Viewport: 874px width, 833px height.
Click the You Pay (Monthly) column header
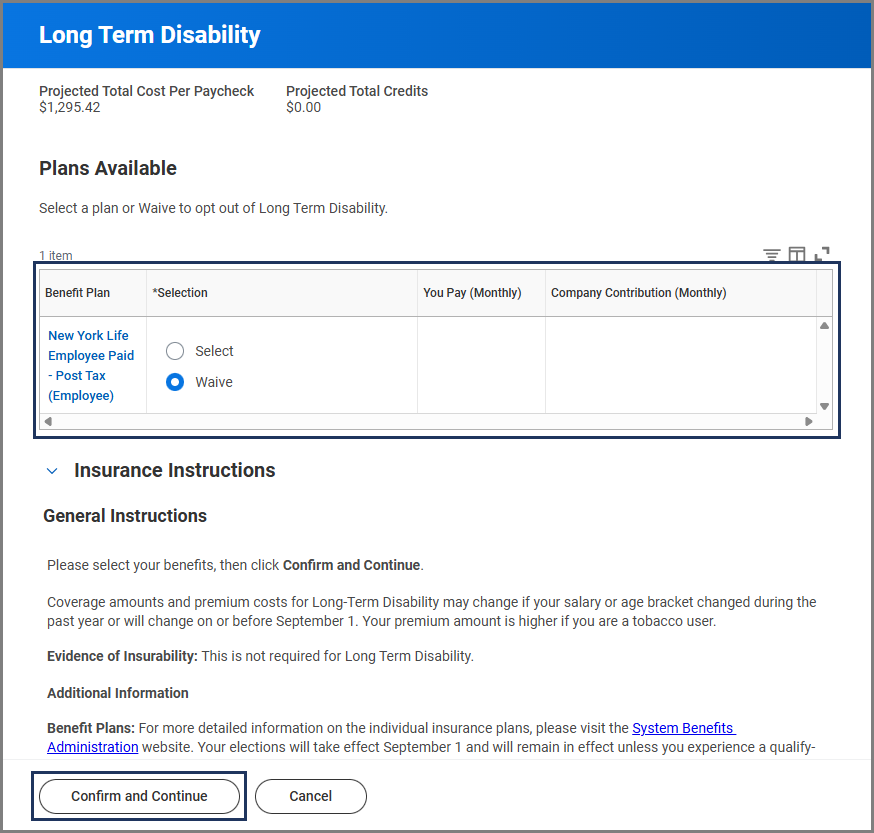tap(472, 293)
